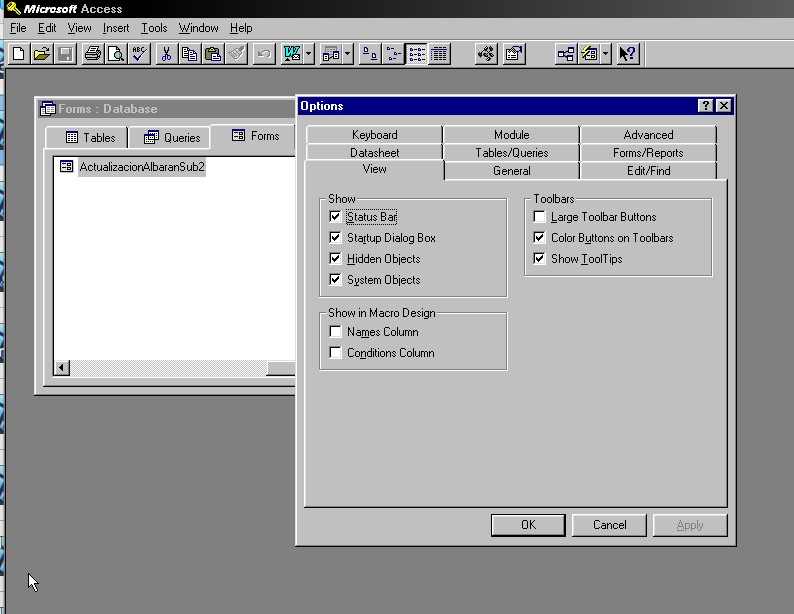Click the OfficeLinks Word merge icon
The height and width of the screenshot is (614, 794).
click(292, 54)
